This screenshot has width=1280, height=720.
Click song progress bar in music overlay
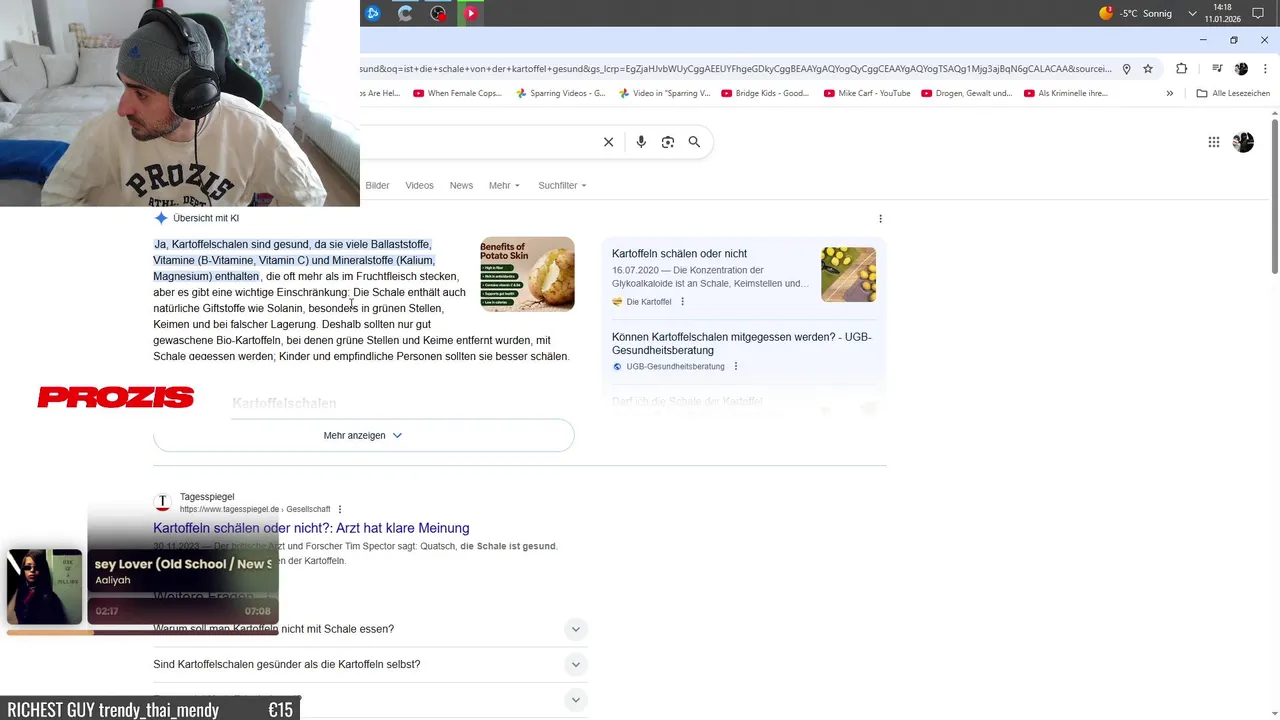tap(142, 632)
